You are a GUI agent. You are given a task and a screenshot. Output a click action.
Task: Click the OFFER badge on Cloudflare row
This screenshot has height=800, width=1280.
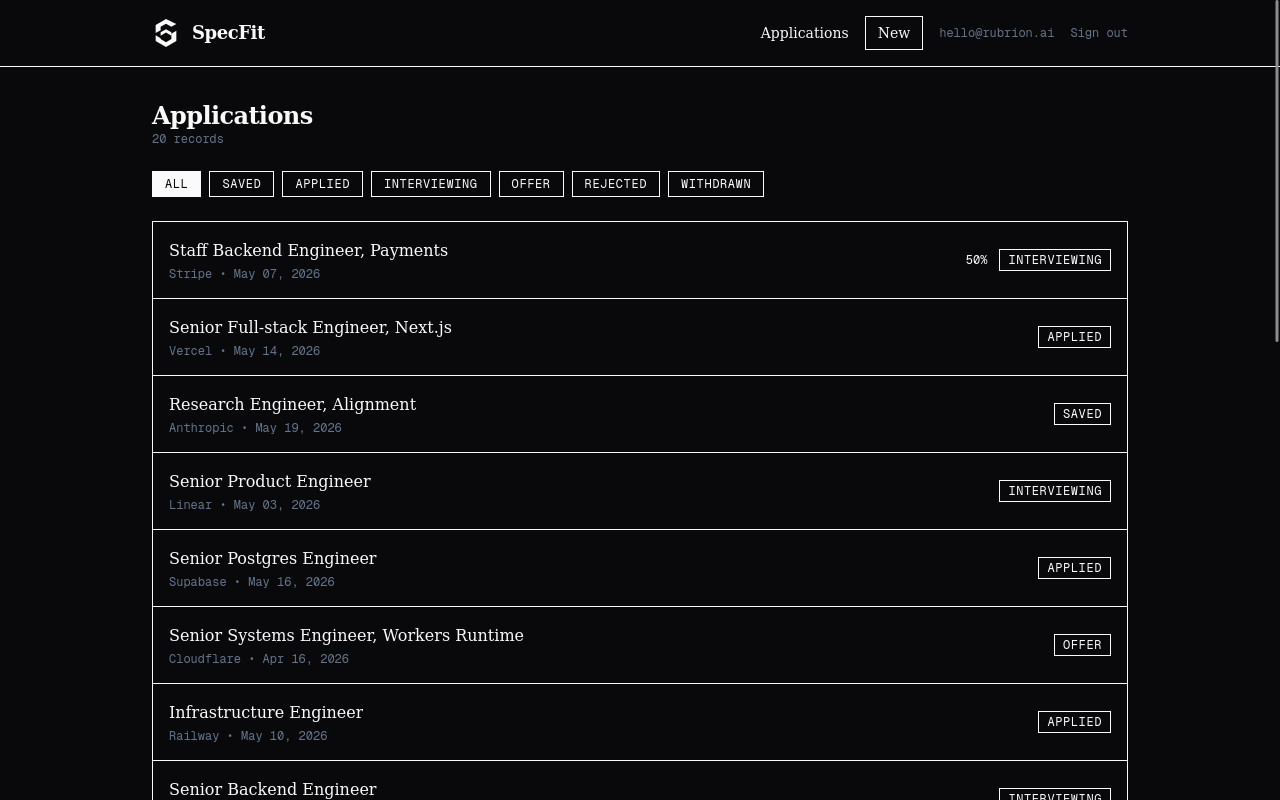1082,645
